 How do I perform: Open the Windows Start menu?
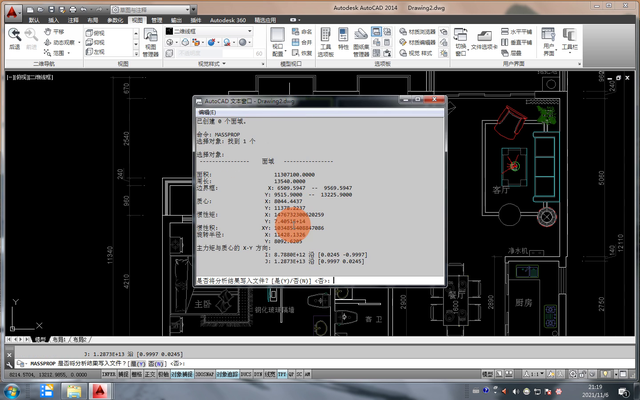12,392
